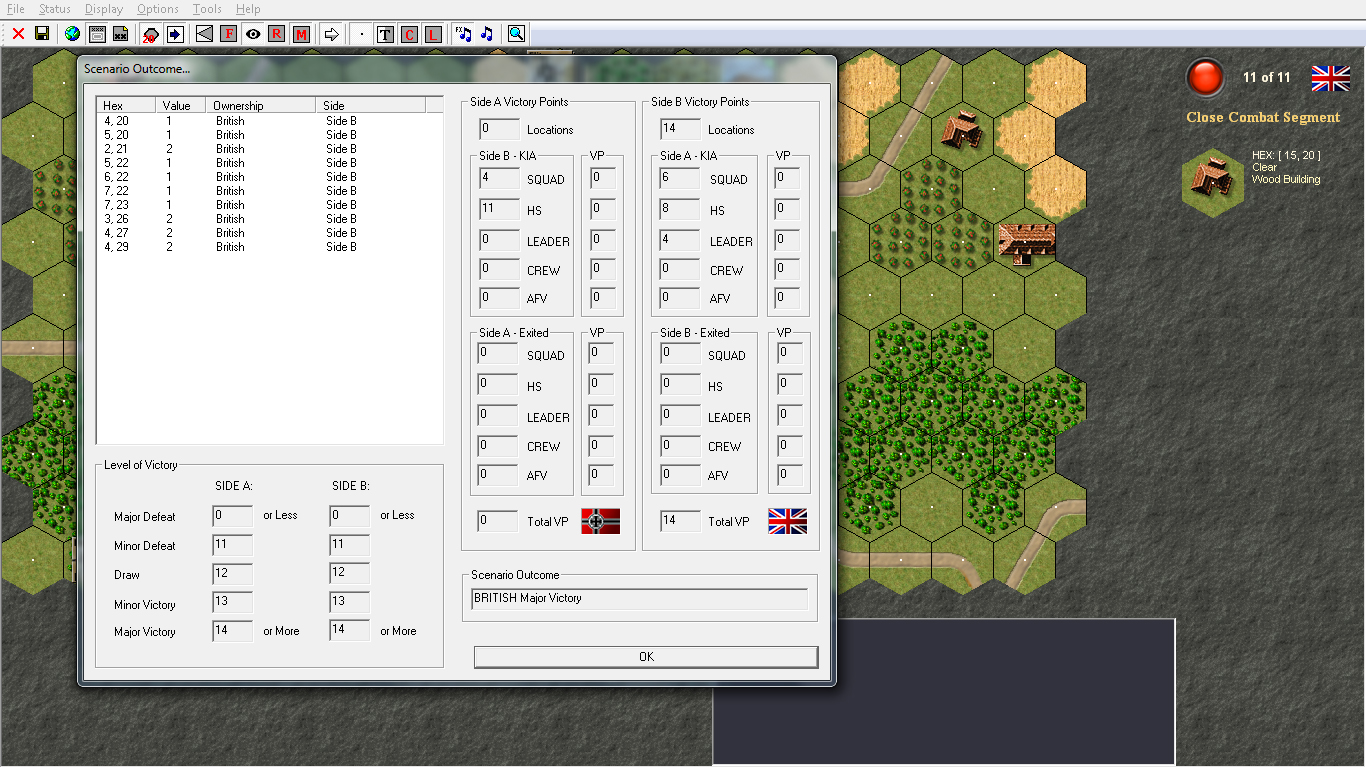Click the Ownership column header
This screenshot has height=768, width=1366.
point(261,105)
